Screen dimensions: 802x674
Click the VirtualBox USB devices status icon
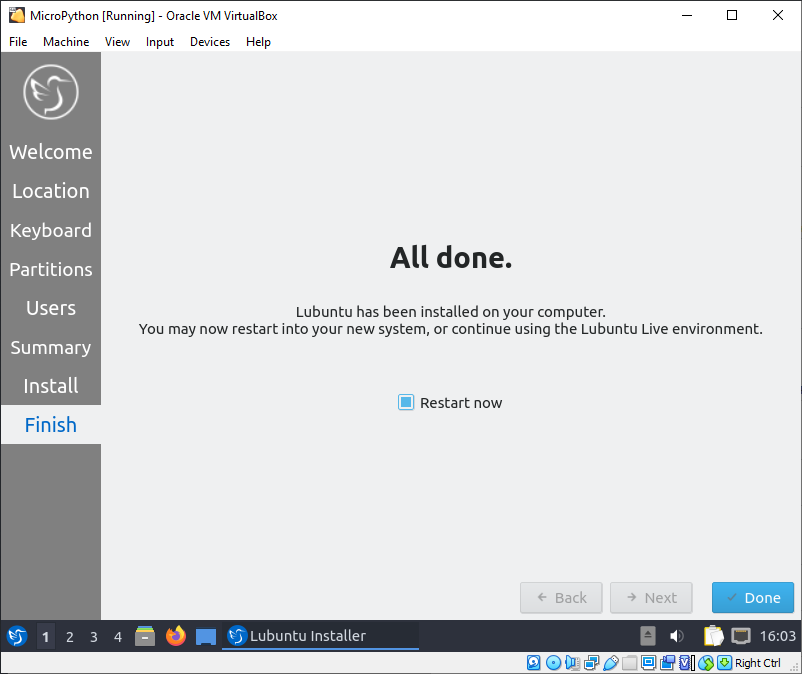(610, 663)
